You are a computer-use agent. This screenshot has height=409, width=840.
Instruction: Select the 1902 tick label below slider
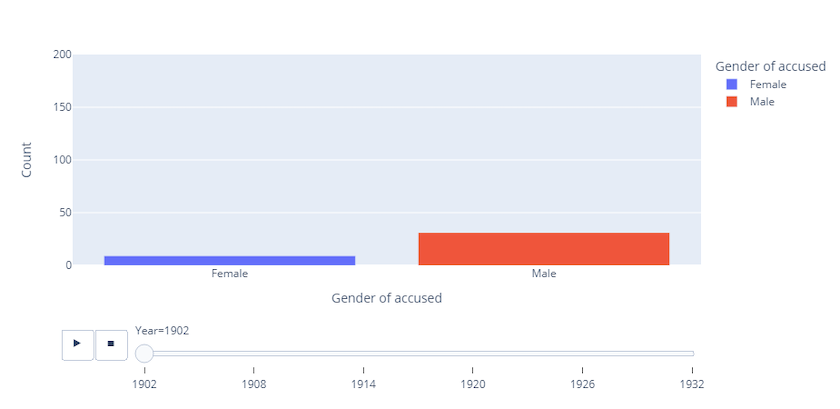pyautogui.click(x=144, y=383)
